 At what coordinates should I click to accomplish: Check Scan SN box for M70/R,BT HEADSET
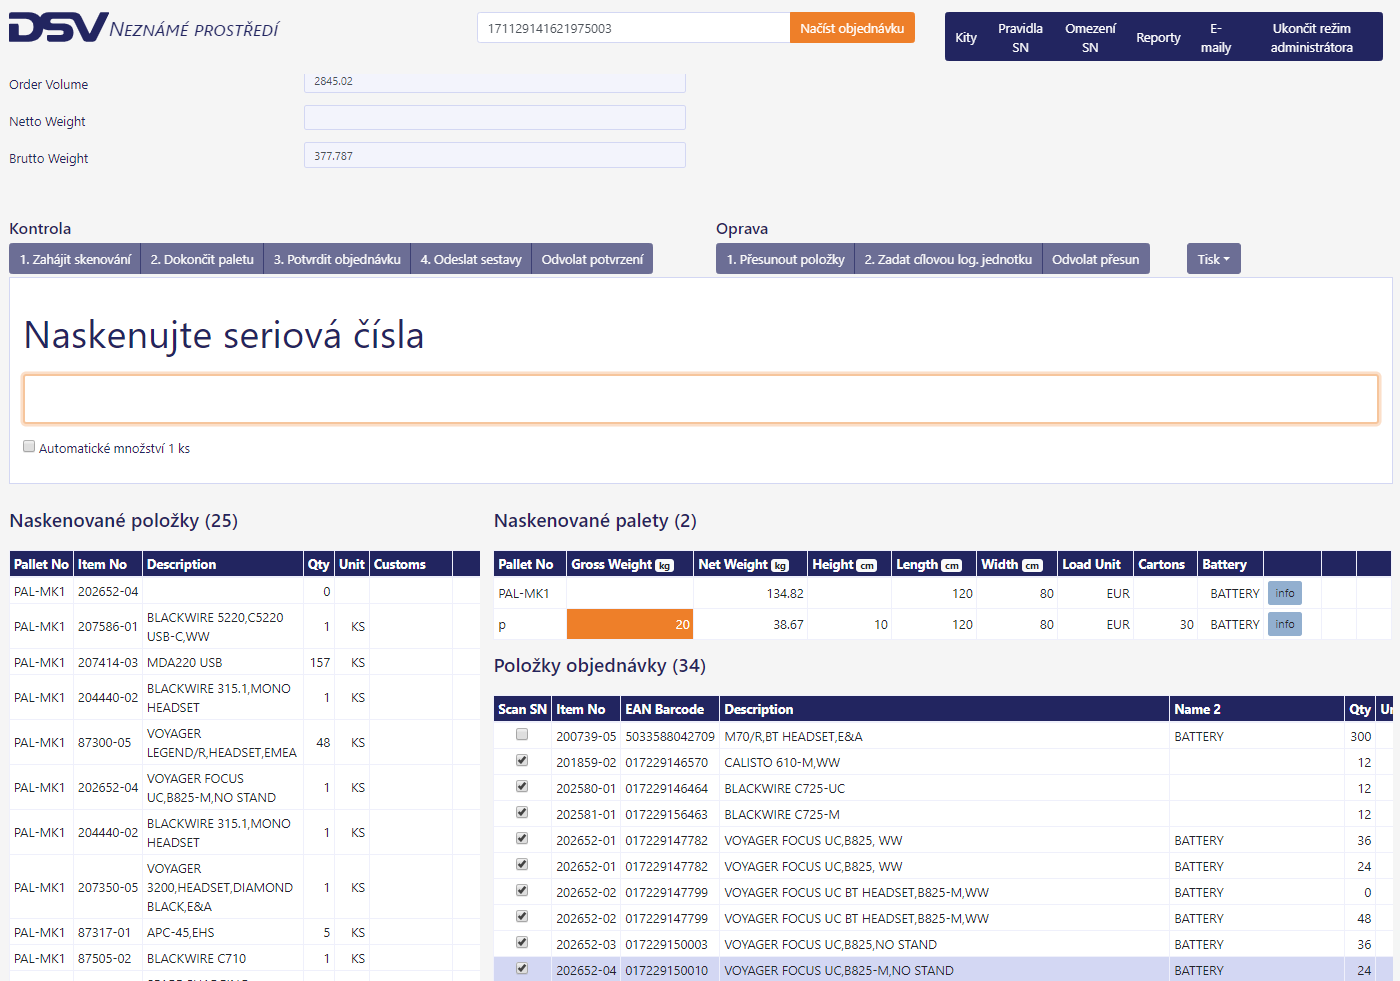(522, 735)
